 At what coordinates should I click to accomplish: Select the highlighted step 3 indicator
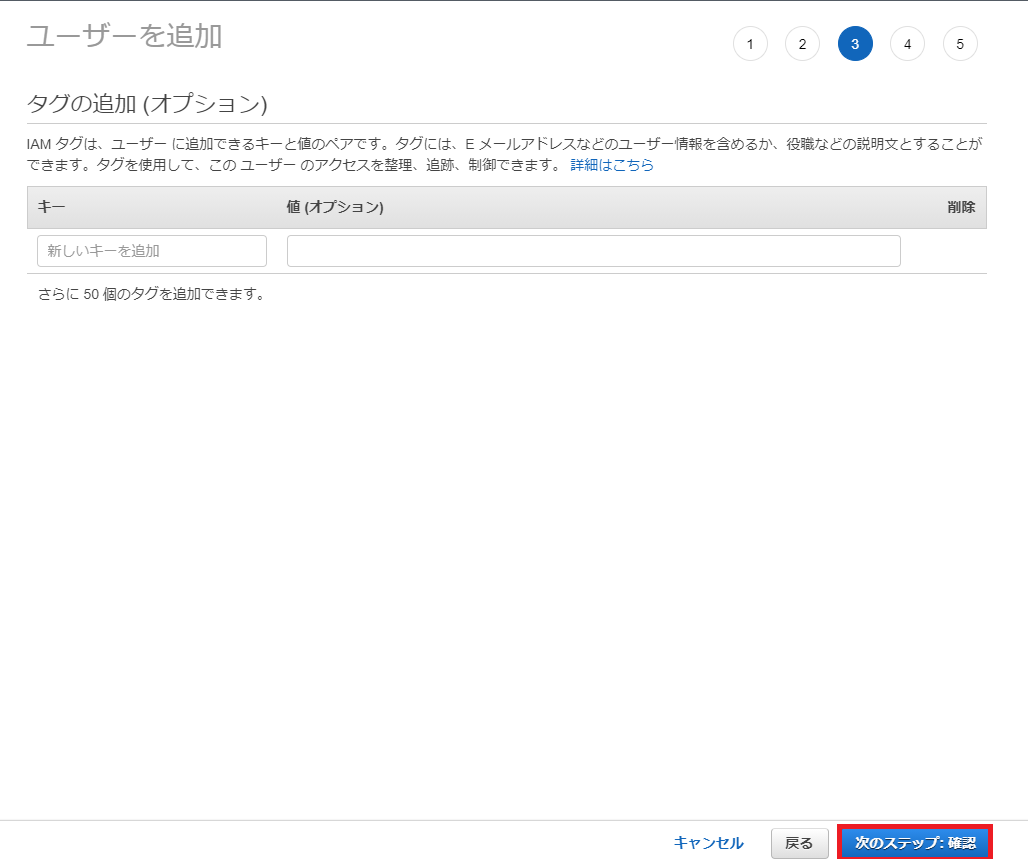[x=855, y=43]
